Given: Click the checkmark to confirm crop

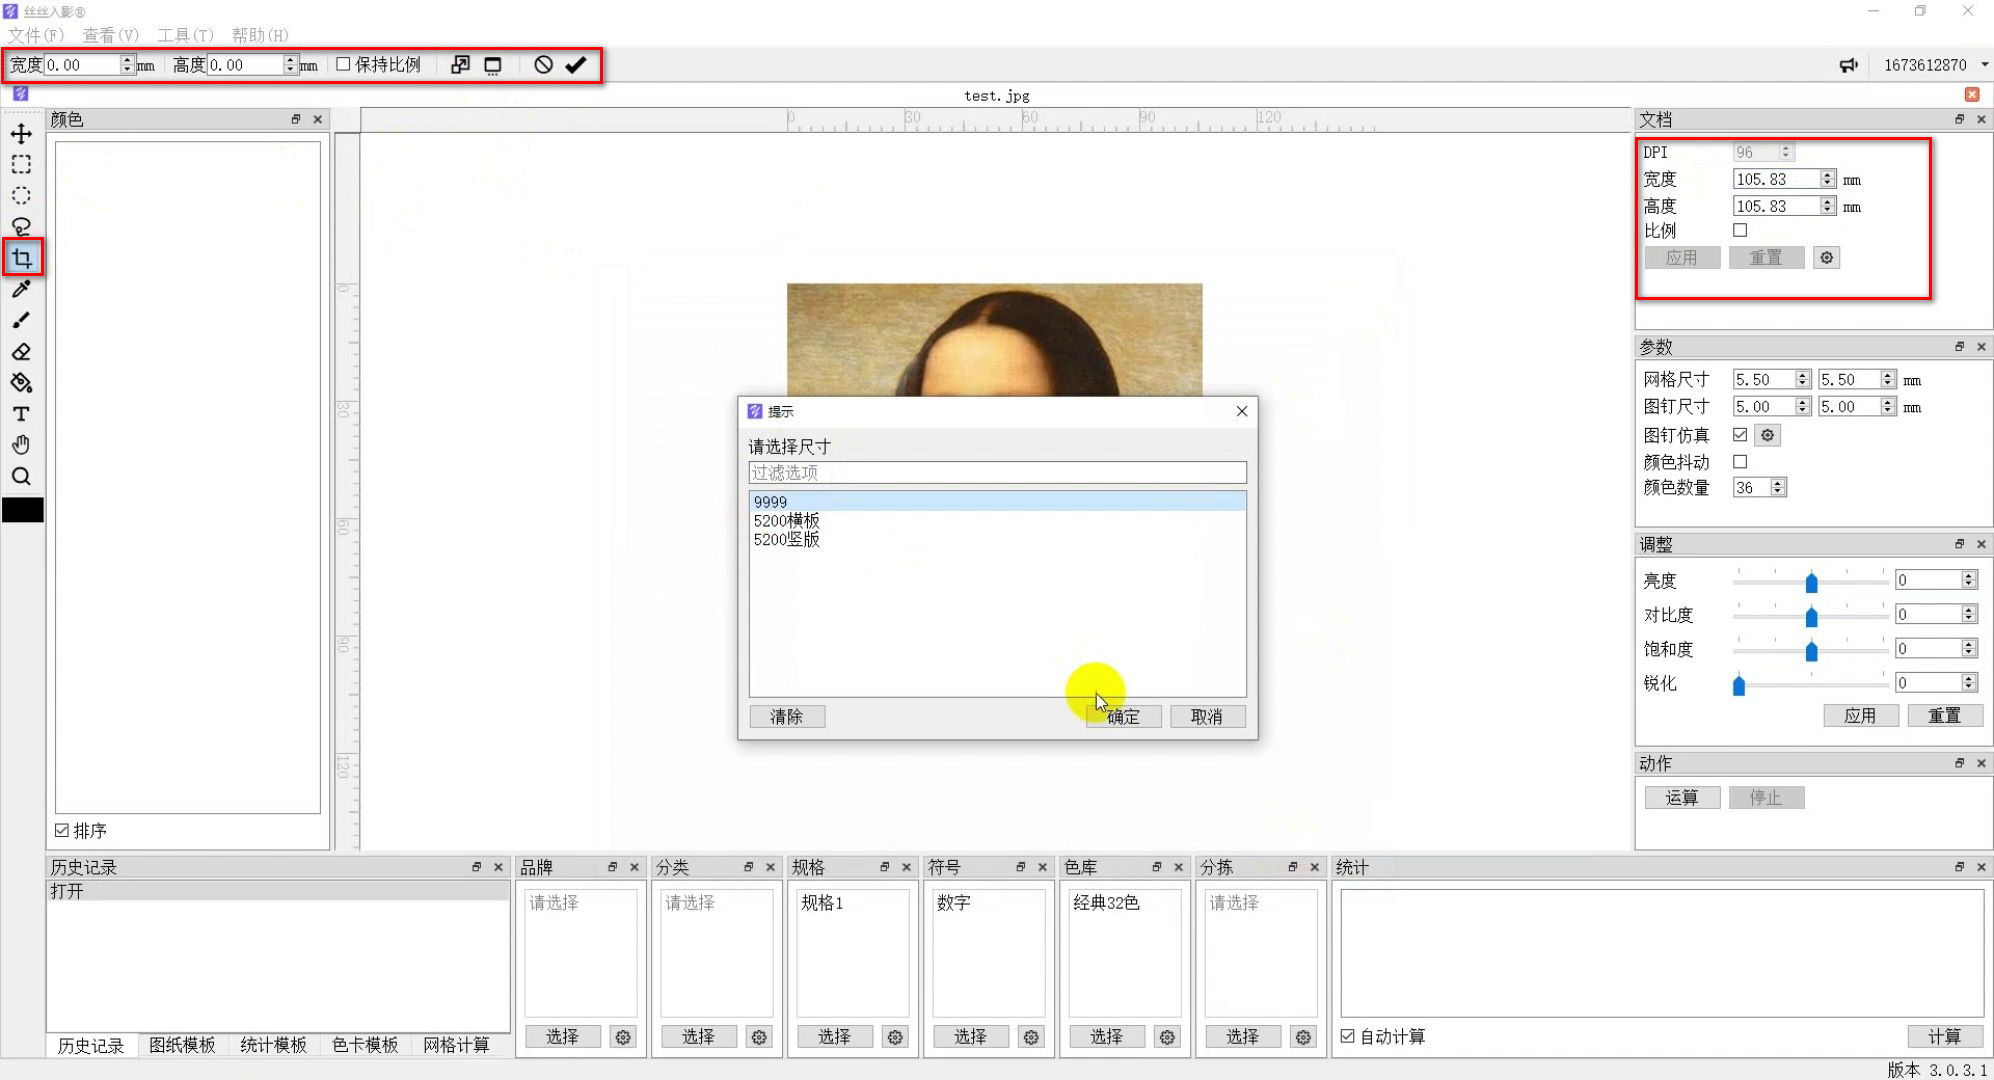Looking at the screenshot, I should [x=575, y=65].
